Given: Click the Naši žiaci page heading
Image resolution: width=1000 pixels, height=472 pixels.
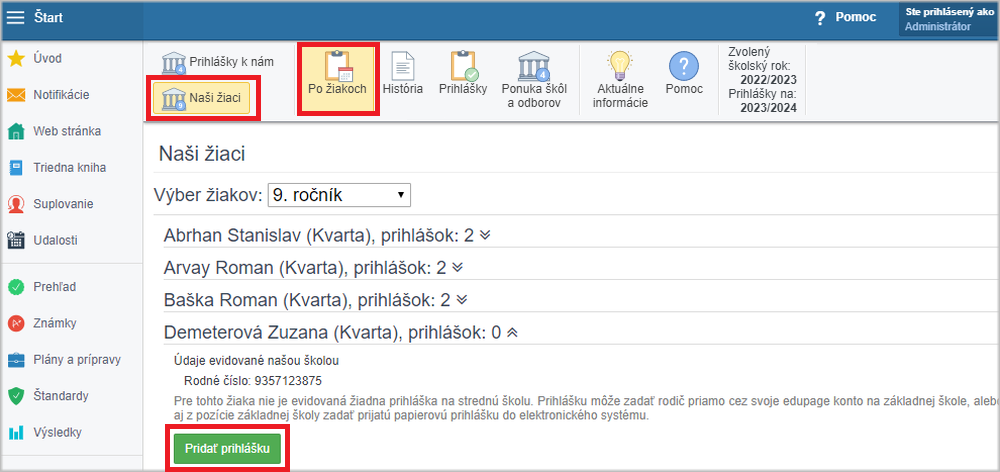Looking at the screenshot, I should (x=202, y=154).
